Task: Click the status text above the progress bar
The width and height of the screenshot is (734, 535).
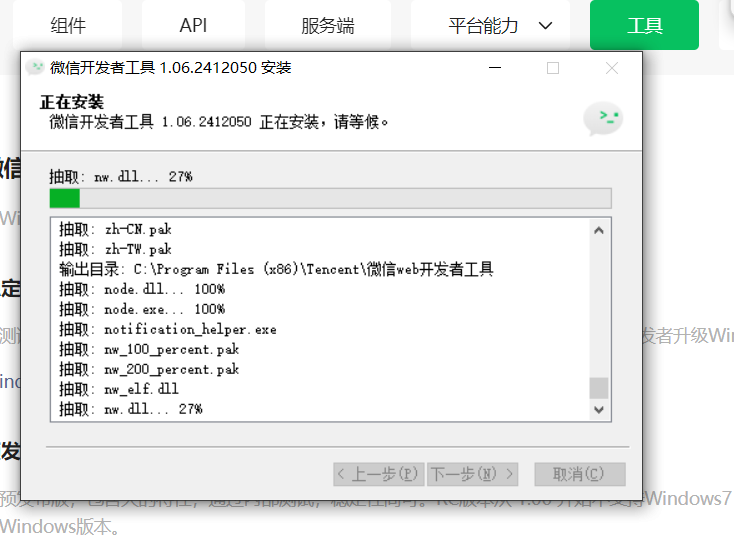Action: (x=121, y=177)
